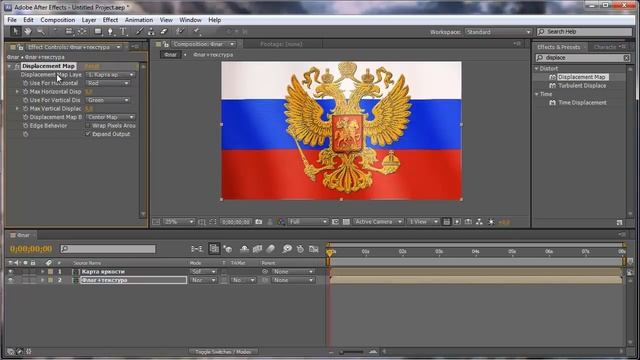
Task: Select the Puppet Pin tool
Action: [196, 31]
